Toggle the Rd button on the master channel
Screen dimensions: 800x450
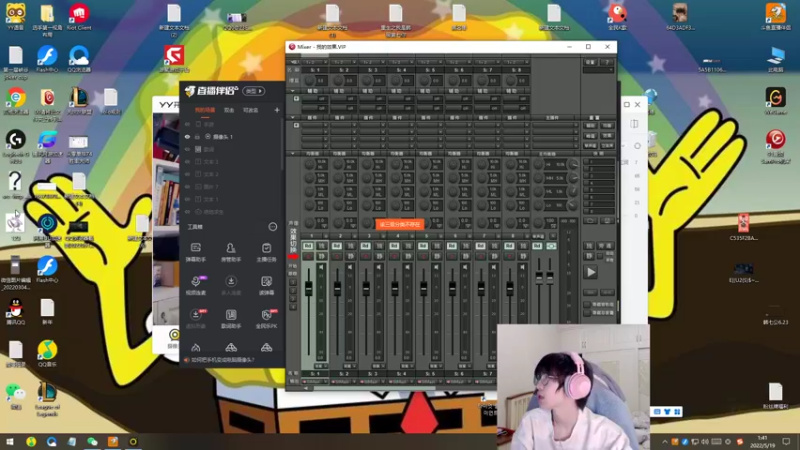pyautogui.click(x=537, y=246)
